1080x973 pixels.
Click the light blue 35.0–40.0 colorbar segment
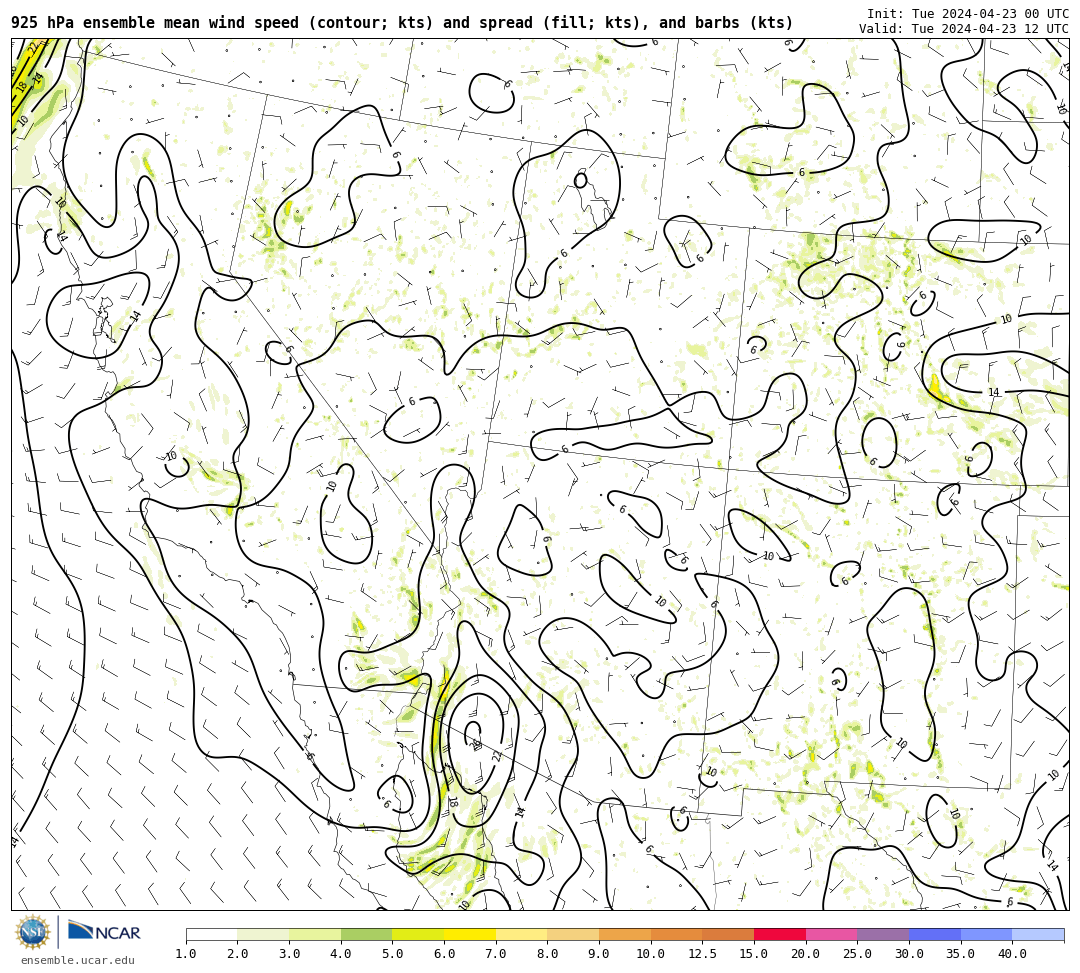click(986, 934)
